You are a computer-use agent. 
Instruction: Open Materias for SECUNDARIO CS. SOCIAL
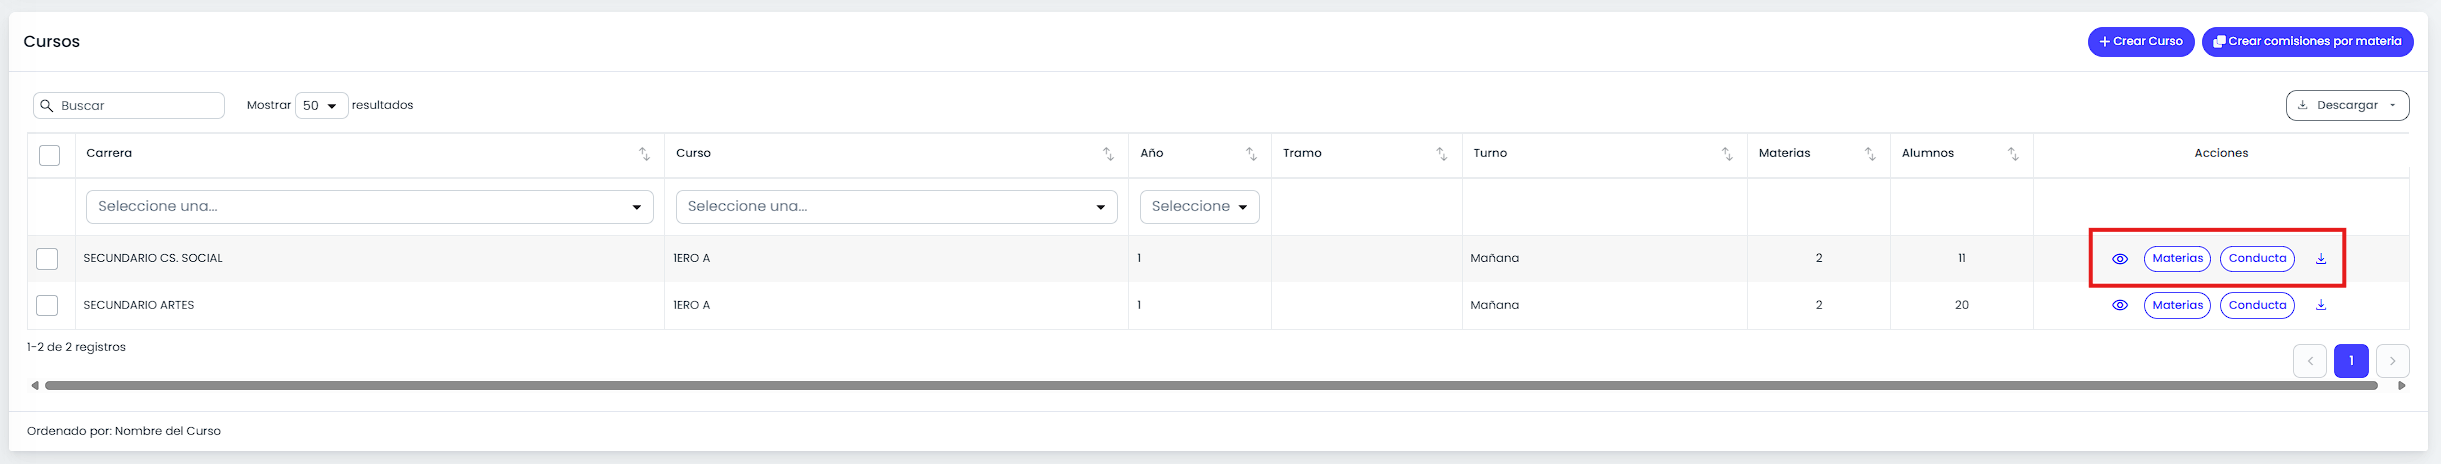pos(2177,259)
